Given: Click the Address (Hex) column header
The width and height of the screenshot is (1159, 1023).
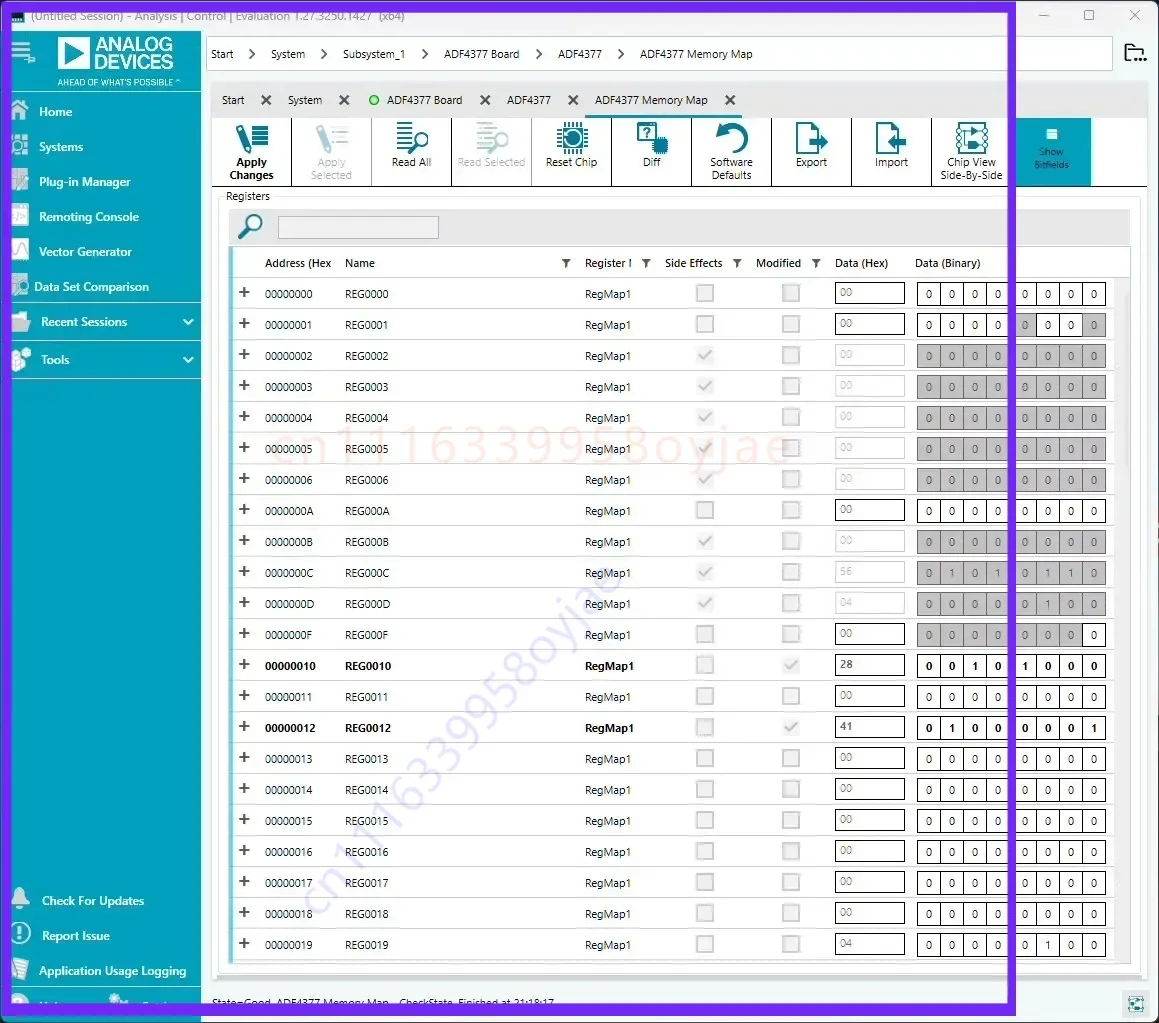Looking at the screenshot, I should coord(298,263).
